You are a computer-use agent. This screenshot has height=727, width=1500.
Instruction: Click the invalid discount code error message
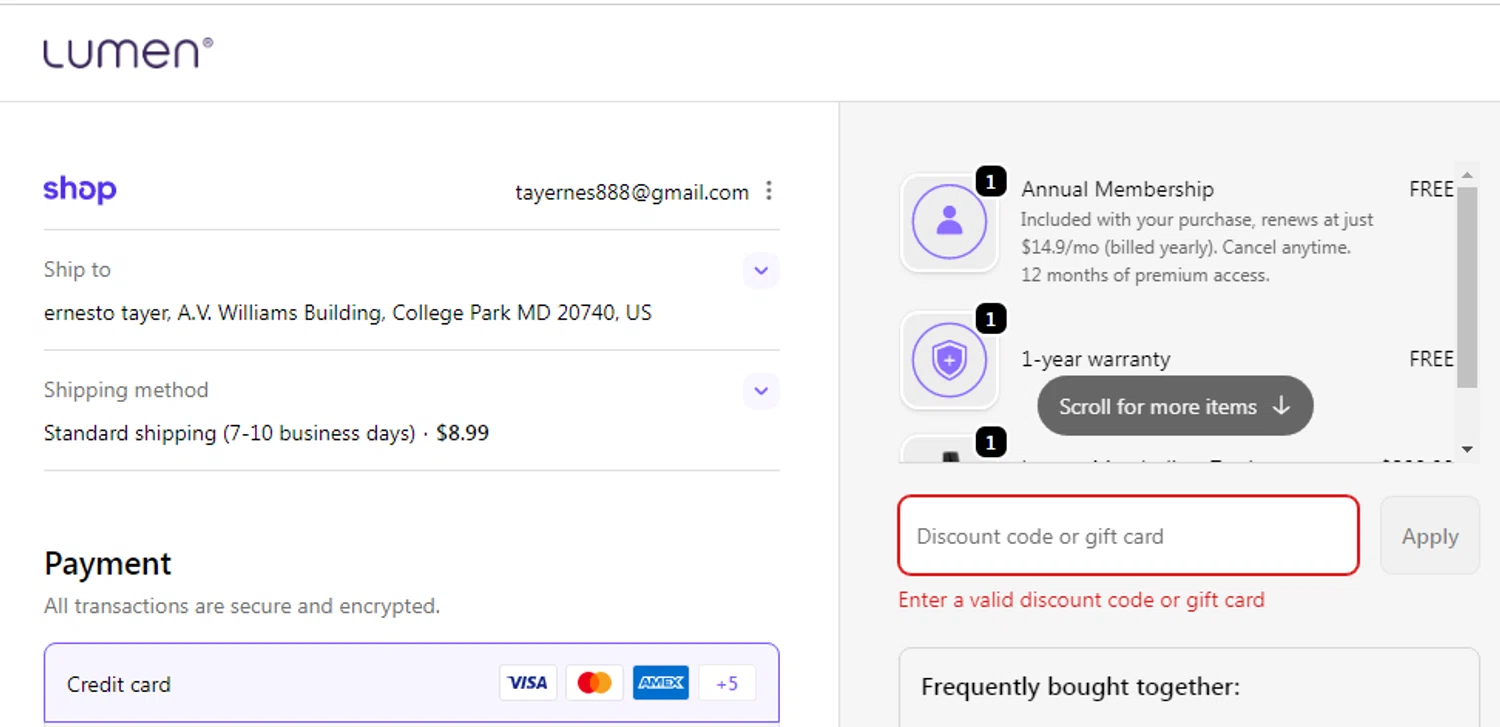click(1081, 600)
